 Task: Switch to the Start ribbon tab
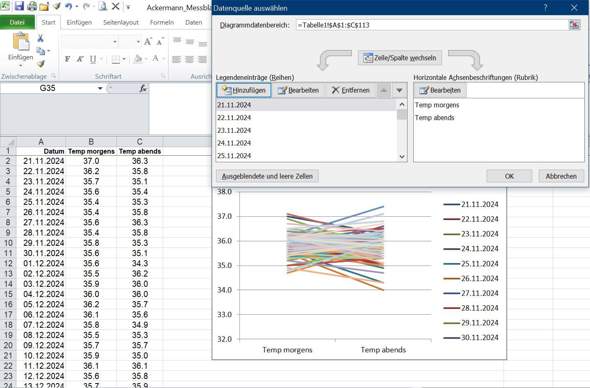pyautogui.click(x=48, y=23)
